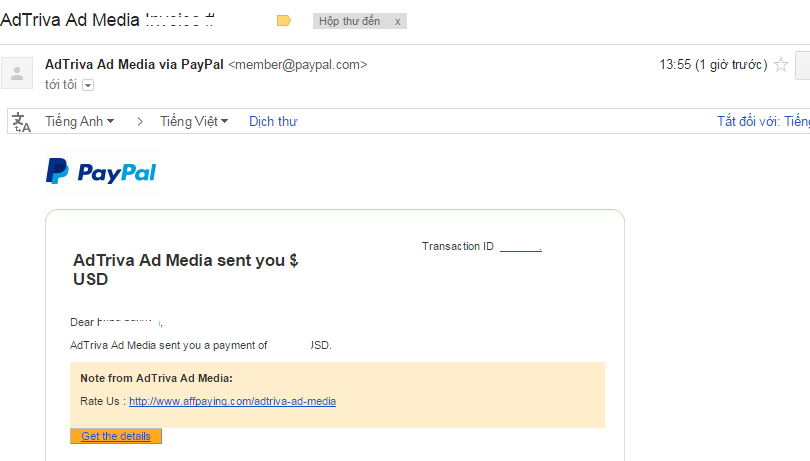Click 'Dịch thư' to translate the message
Image resolution: width=810 pixels, height=461 pixels.
click(273, 121)
